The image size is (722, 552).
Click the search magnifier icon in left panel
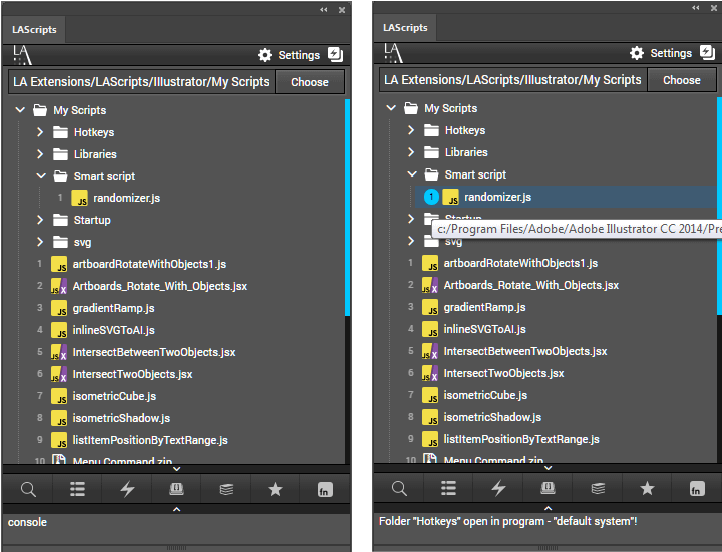28,489
